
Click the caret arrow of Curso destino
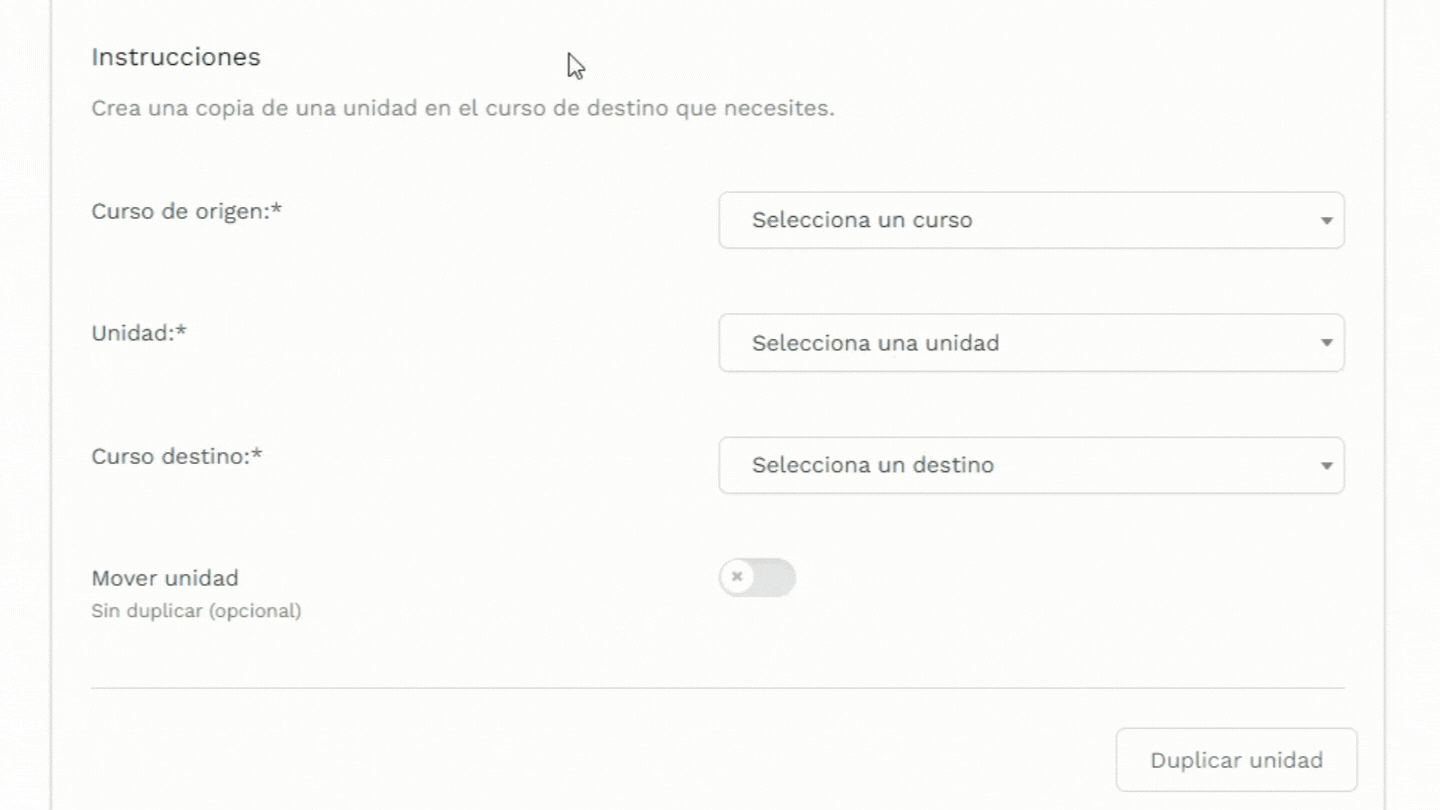click(x=1326, y=465)
